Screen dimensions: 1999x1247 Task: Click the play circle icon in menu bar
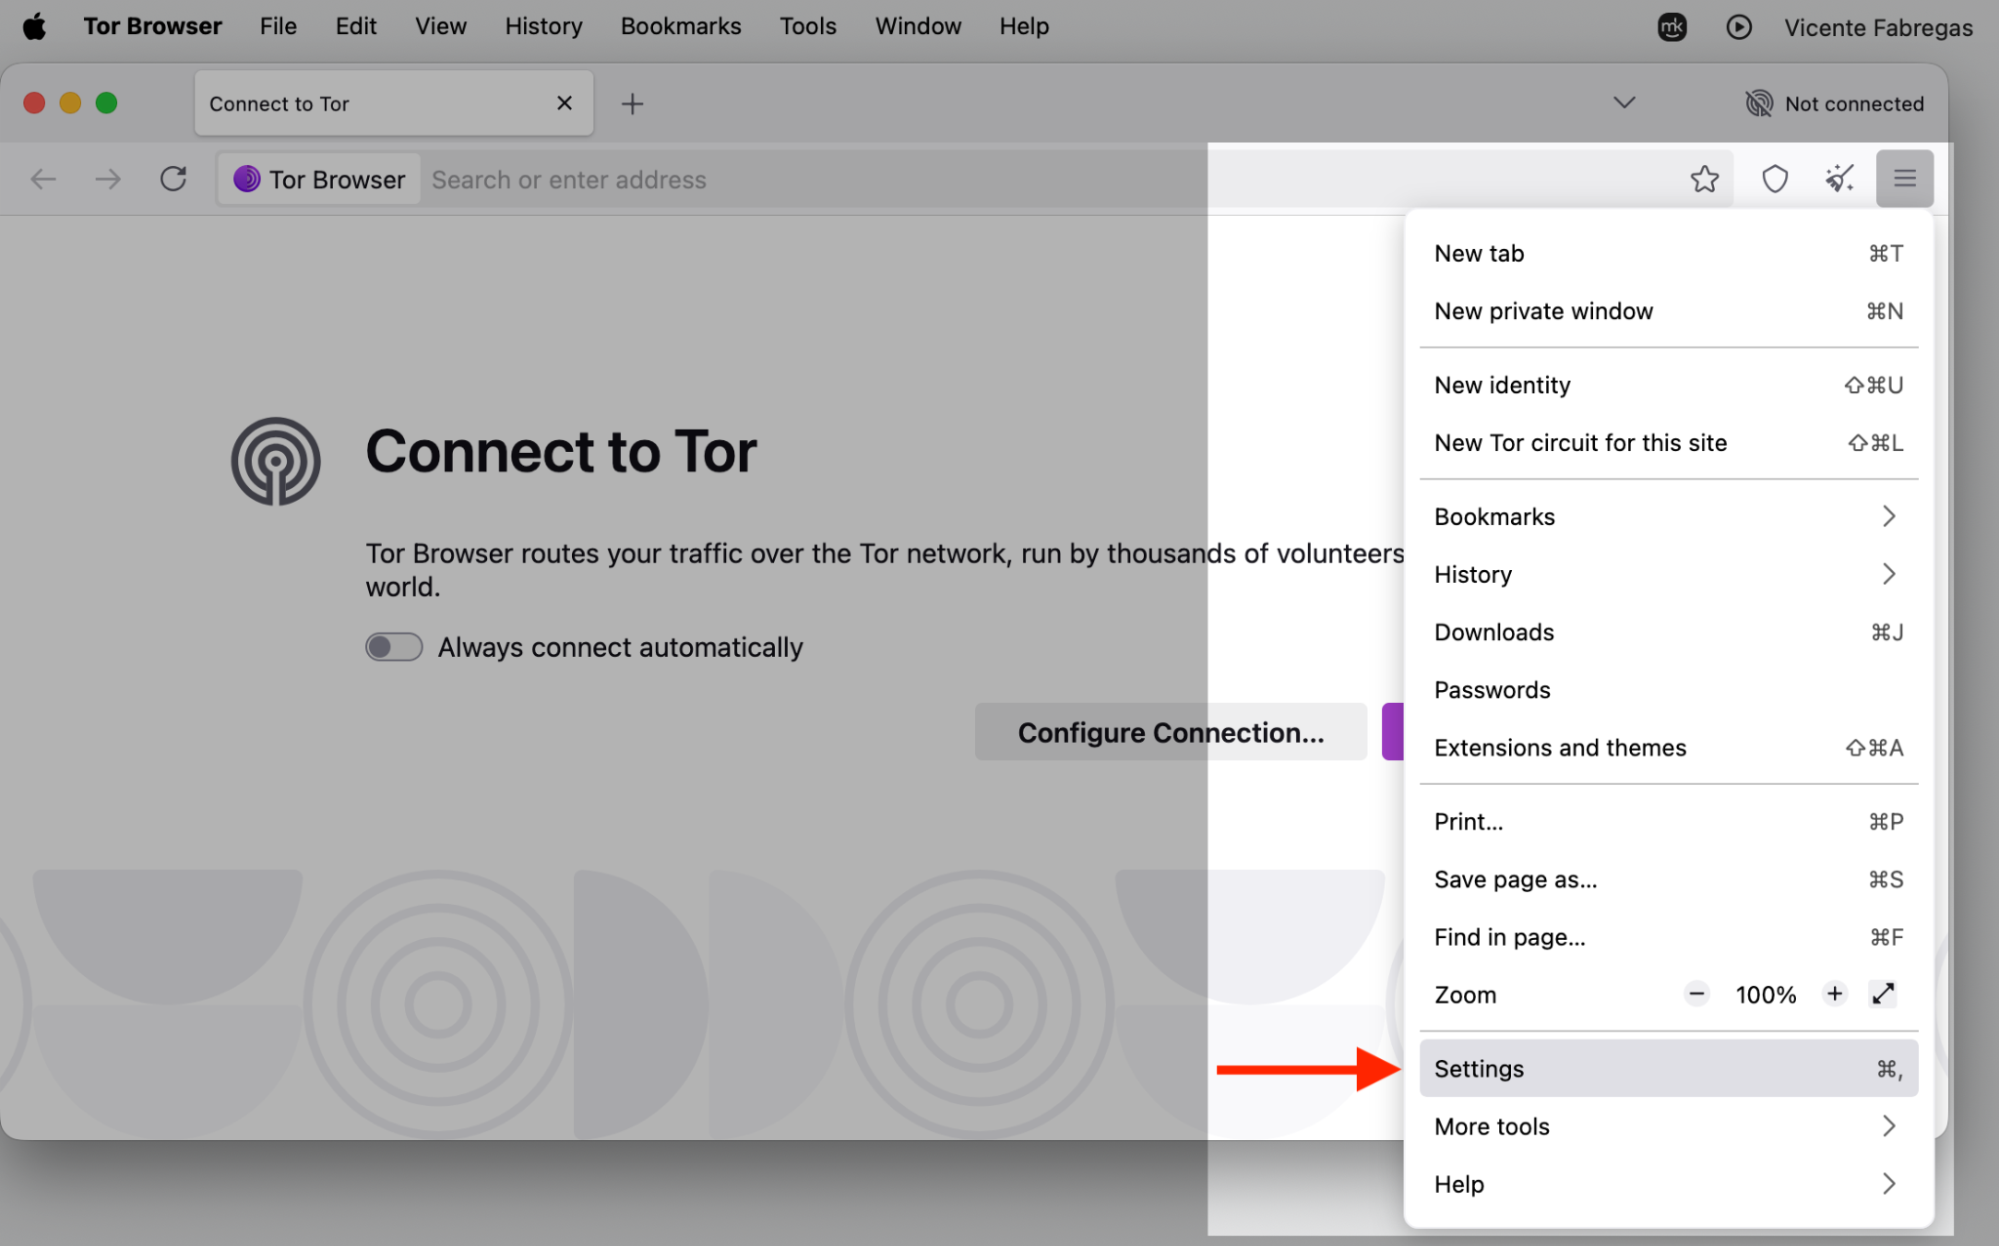coord(1738,27)
